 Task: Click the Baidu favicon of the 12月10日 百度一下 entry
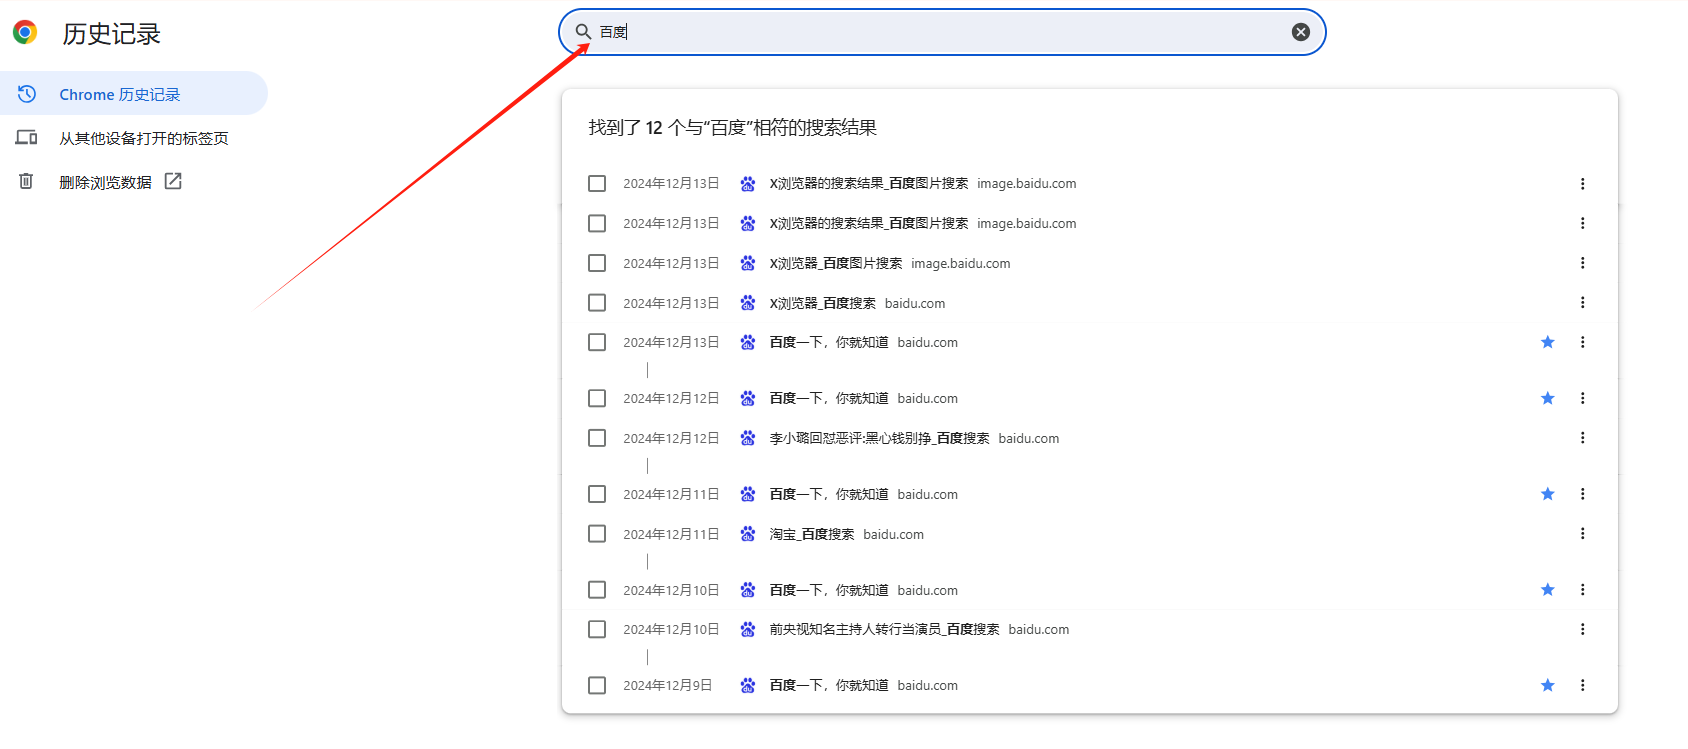click(748, 590)
